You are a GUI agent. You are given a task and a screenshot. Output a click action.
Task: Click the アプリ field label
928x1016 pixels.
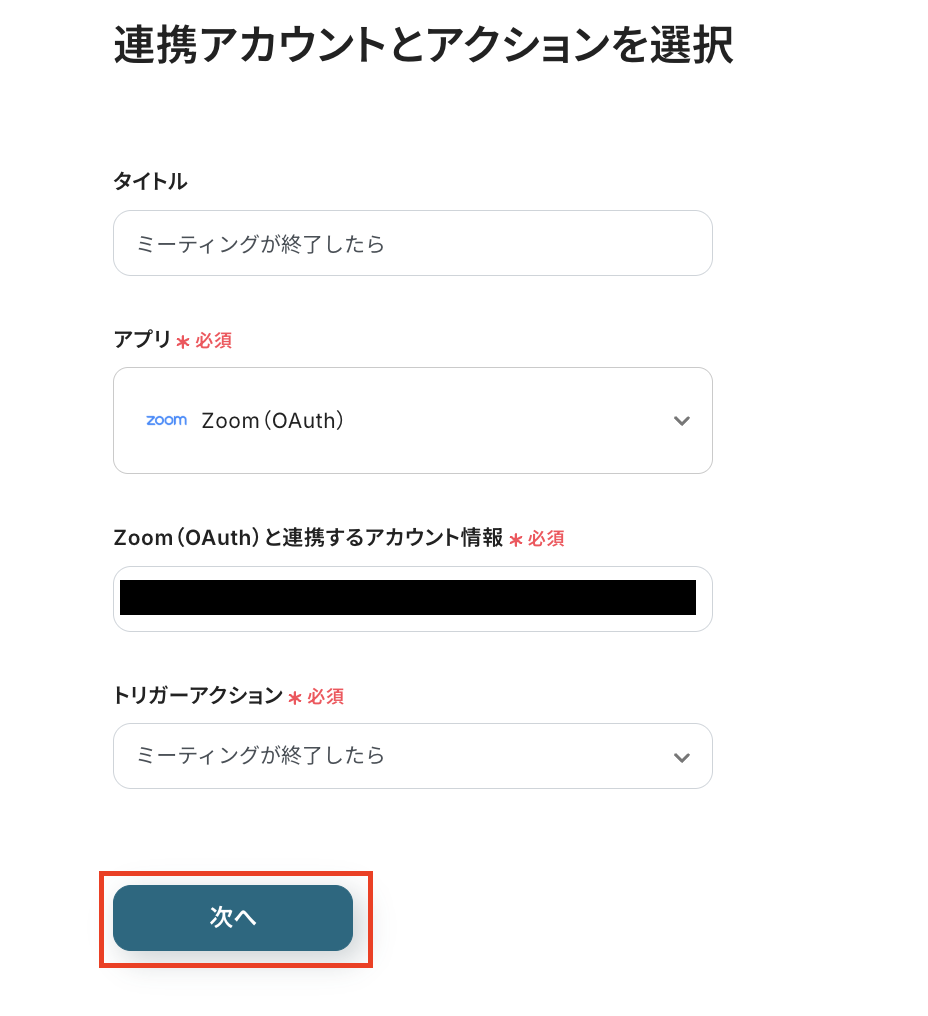click(142, 340)
